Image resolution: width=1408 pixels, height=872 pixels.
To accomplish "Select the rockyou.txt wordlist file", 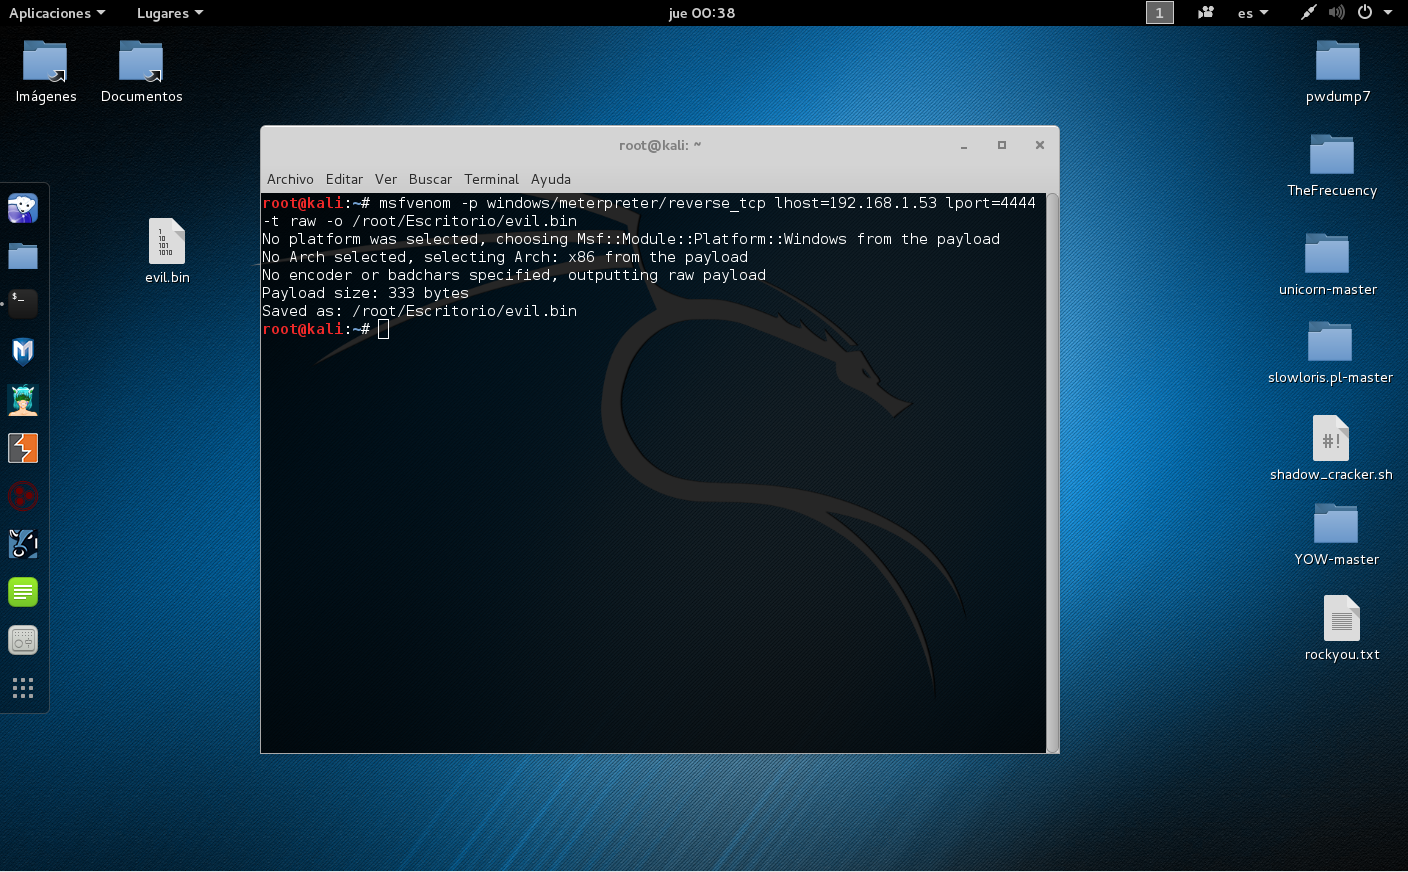I will (x=1342, y=628).
